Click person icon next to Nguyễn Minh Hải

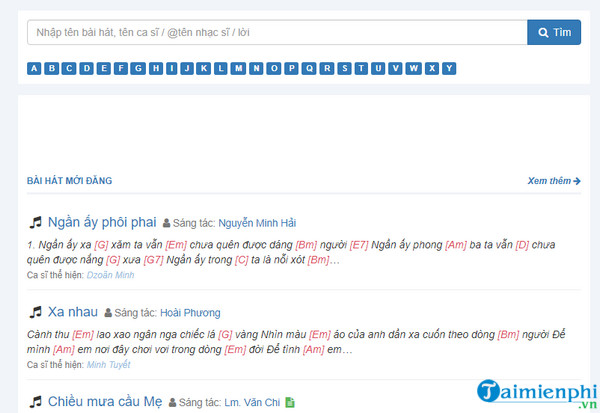point(166,223)
